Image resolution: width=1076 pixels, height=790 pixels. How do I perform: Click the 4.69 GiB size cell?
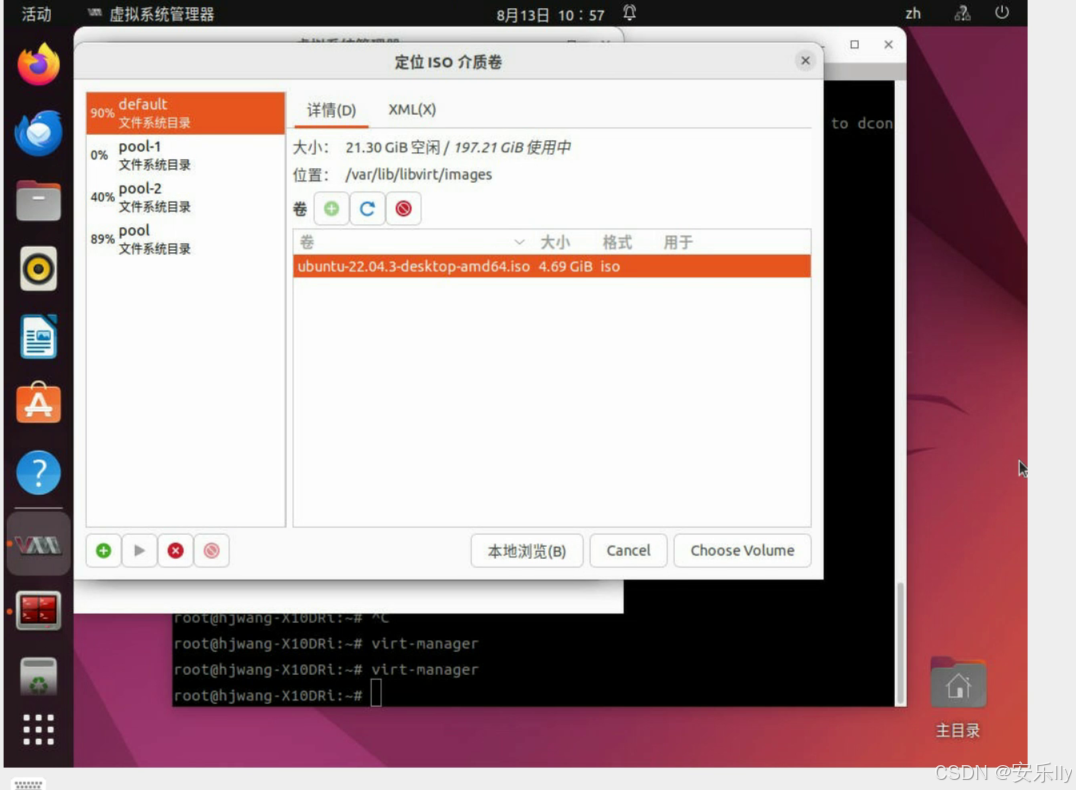tap(565, 266)
